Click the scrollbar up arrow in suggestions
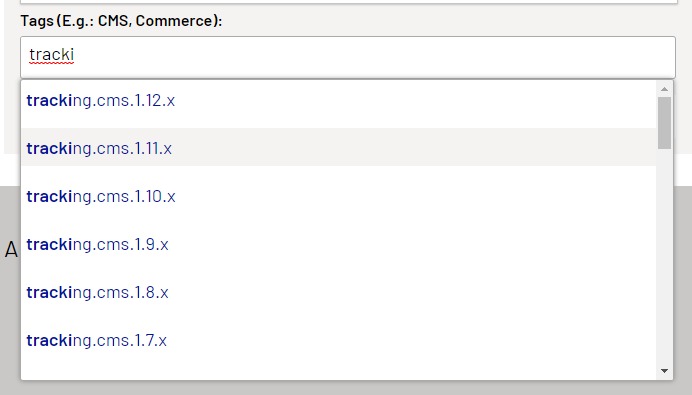 pyautogui.click(x=664, y=89)
